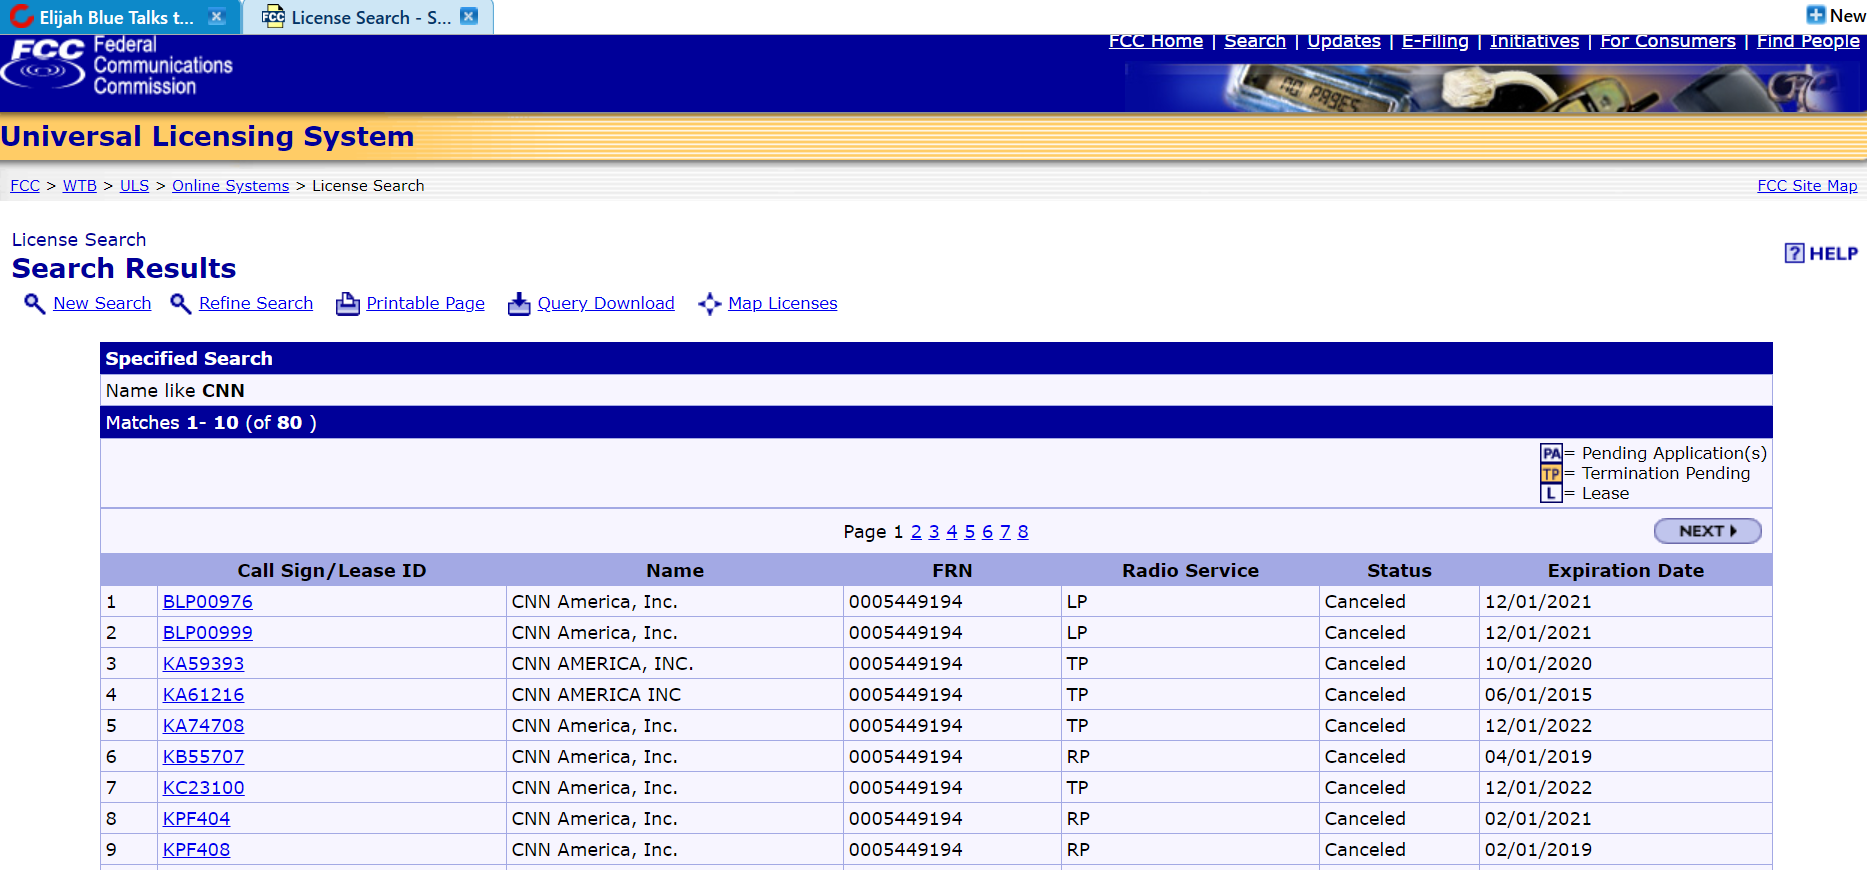Viewport: 1867px width, 870px height.
Task: Go to results page 6
Action: (x=987, y=532)
